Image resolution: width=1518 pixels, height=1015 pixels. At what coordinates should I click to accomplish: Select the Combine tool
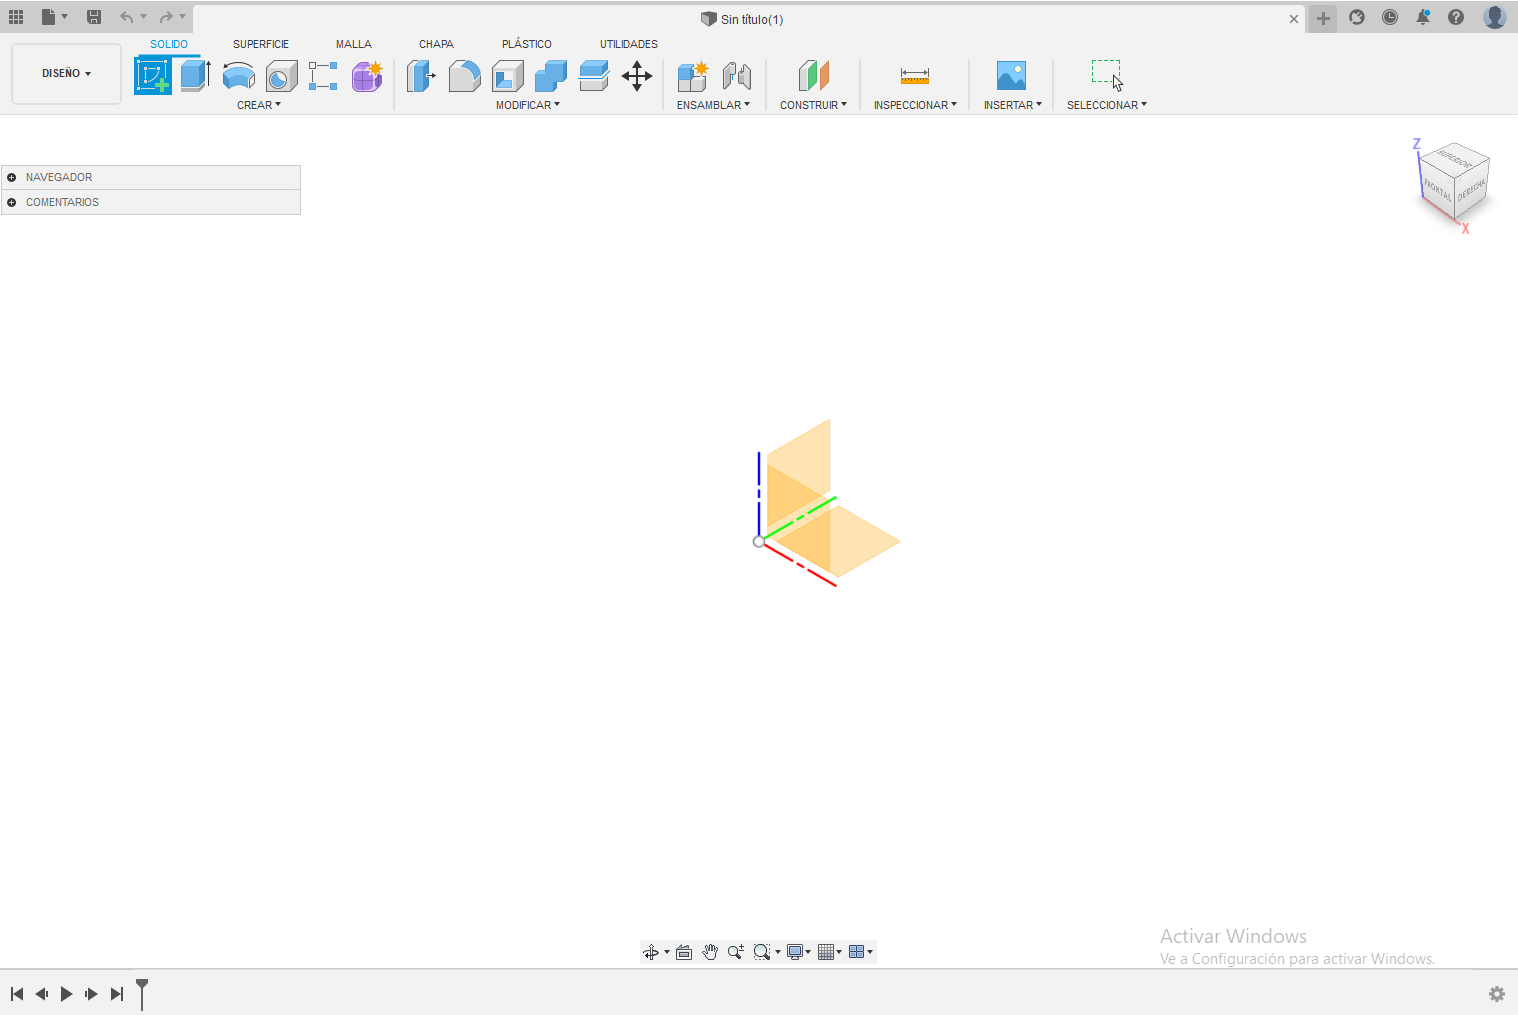coord(550,76)
